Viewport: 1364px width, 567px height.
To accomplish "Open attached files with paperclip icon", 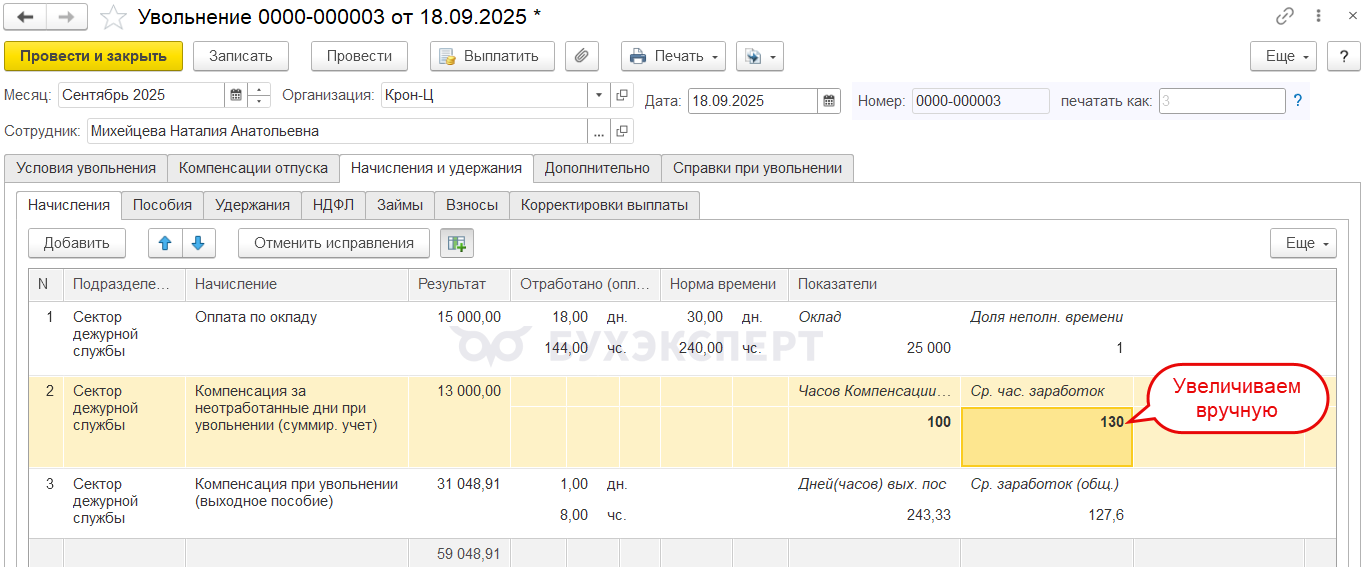I will [581, 56].
